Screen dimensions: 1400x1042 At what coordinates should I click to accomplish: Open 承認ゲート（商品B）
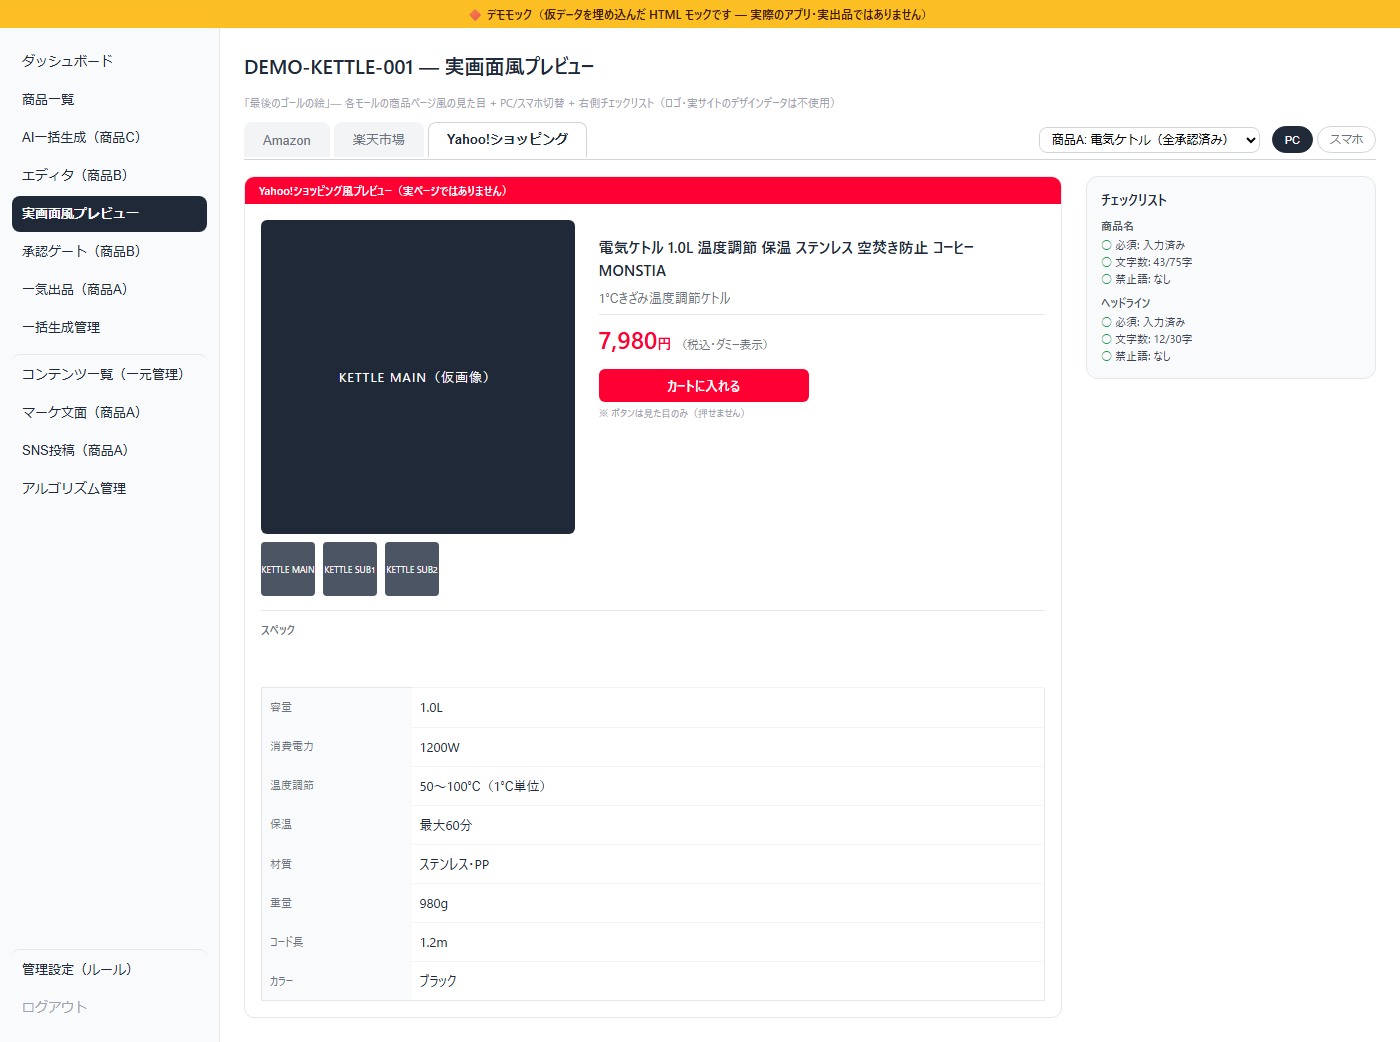[109, 251]
